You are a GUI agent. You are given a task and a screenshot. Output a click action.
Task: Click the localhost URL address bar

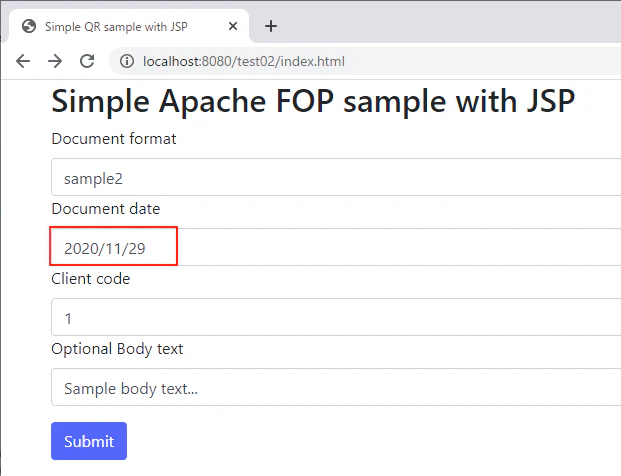pyautogui.click(x=365, y=61)
